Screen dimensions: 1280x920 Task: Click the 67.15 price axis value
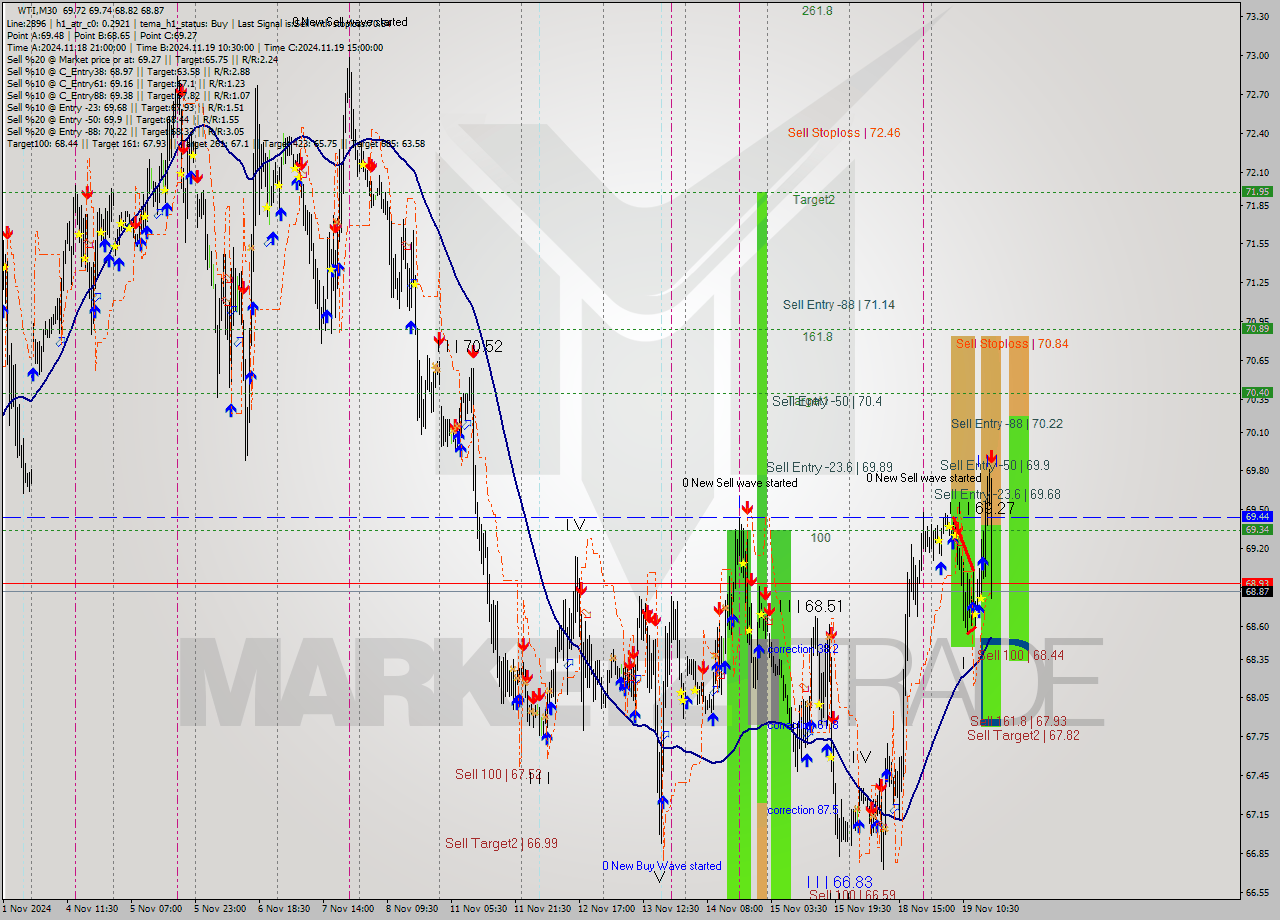(1257, 815)
